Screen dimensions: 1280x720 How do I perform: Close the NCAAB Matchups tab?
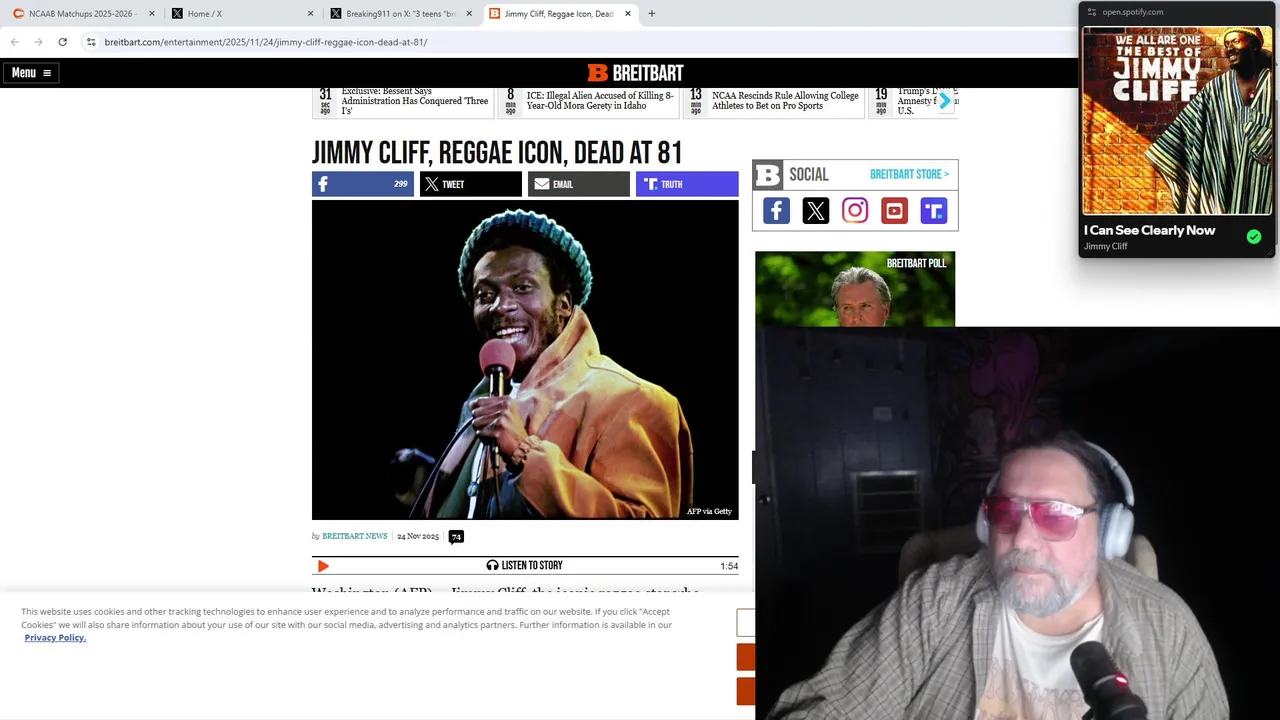coord(152,14)
